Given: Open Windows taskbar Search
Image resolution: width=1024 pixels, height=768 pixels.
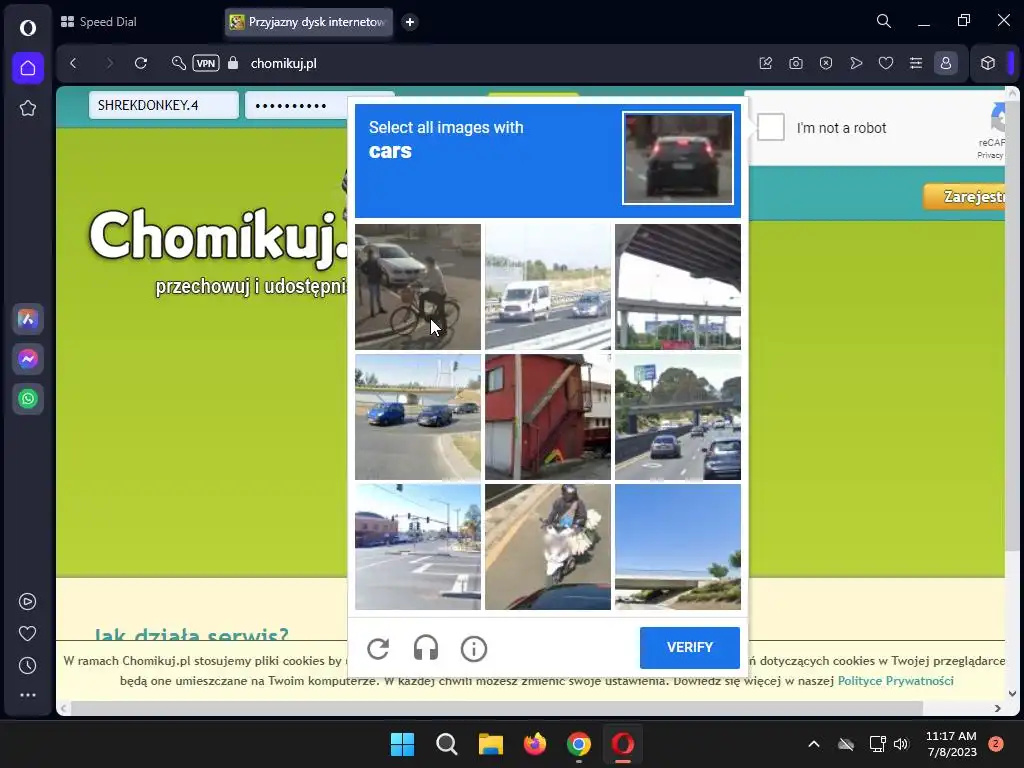Looking at the screenshot, I should (447, 744).
